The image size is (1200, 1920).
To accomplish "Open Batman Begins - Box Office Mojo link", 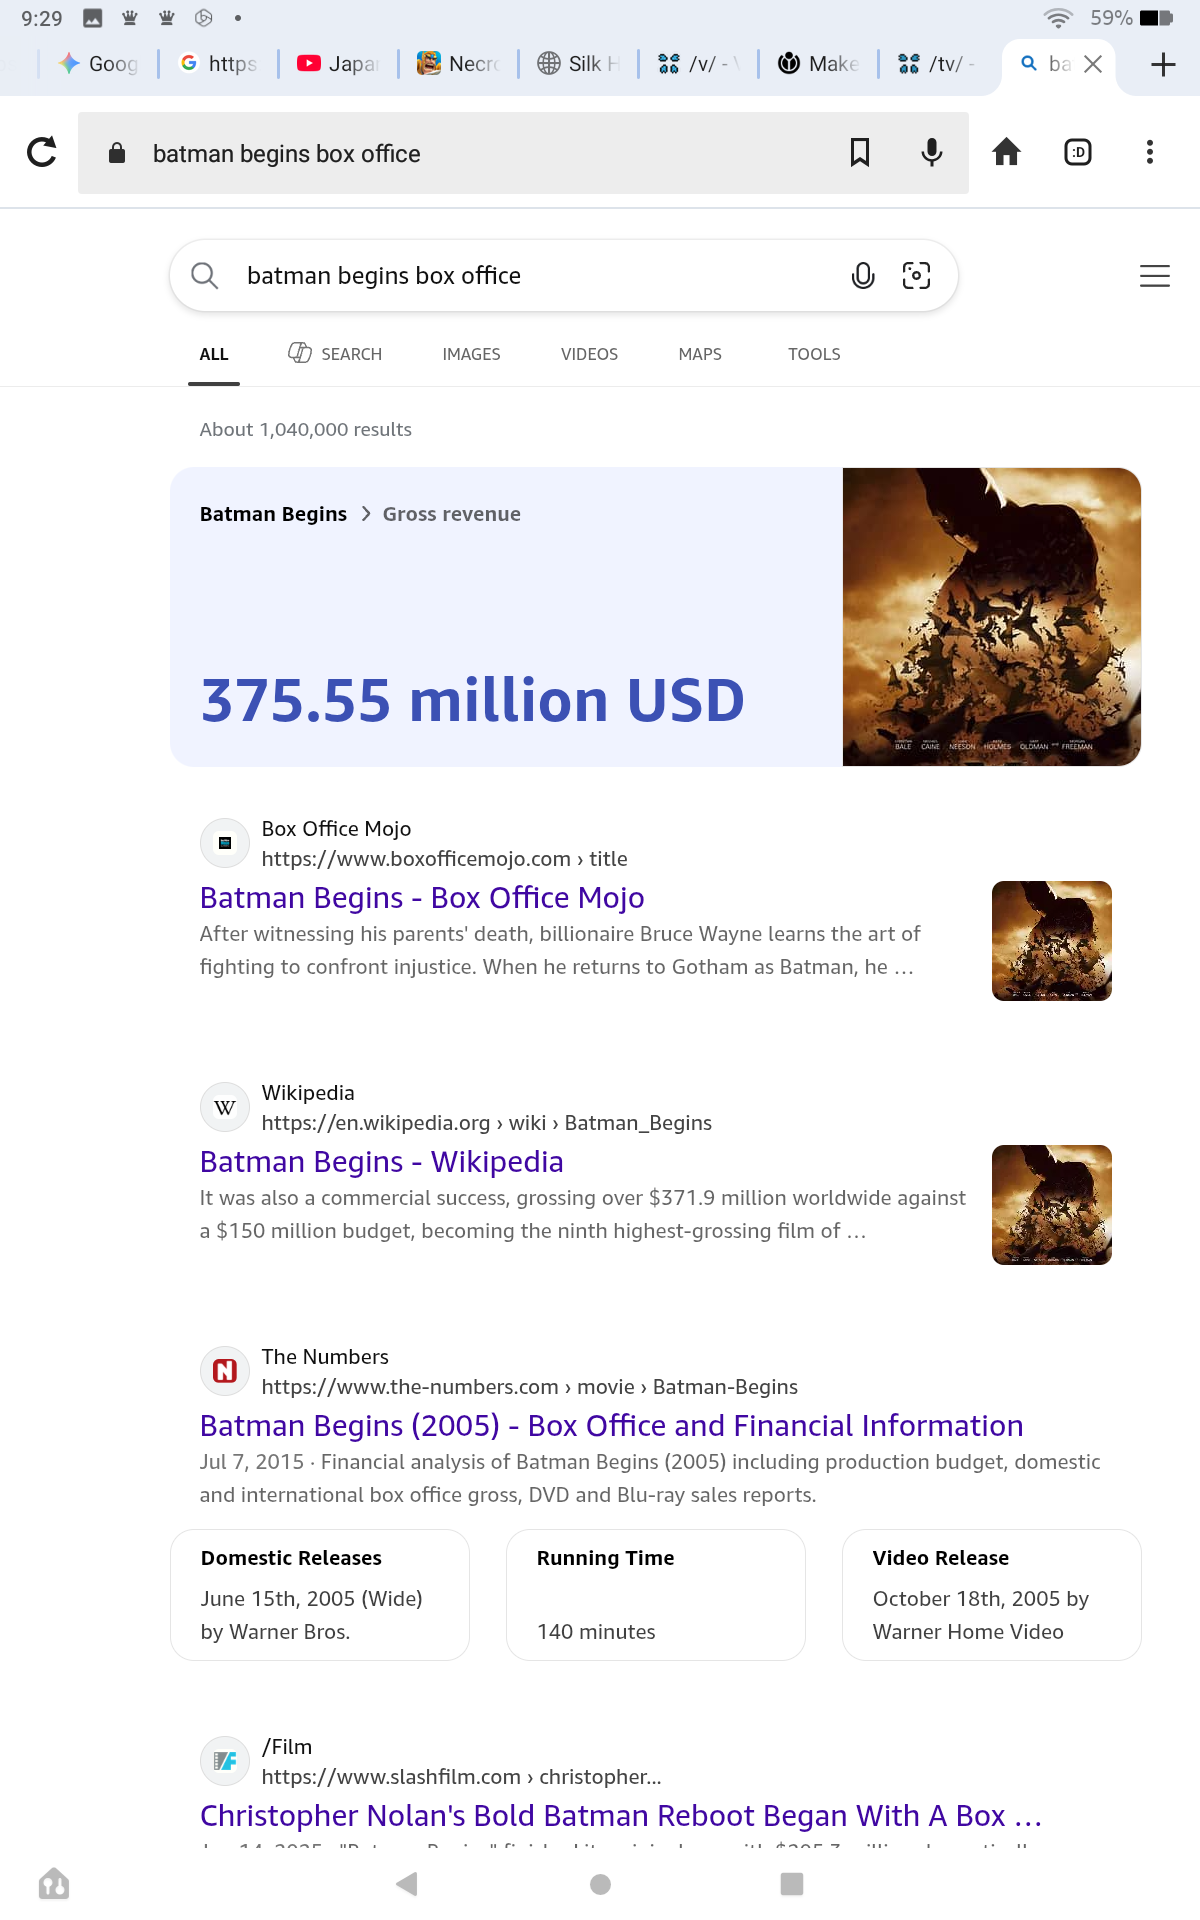I will 422,897.
